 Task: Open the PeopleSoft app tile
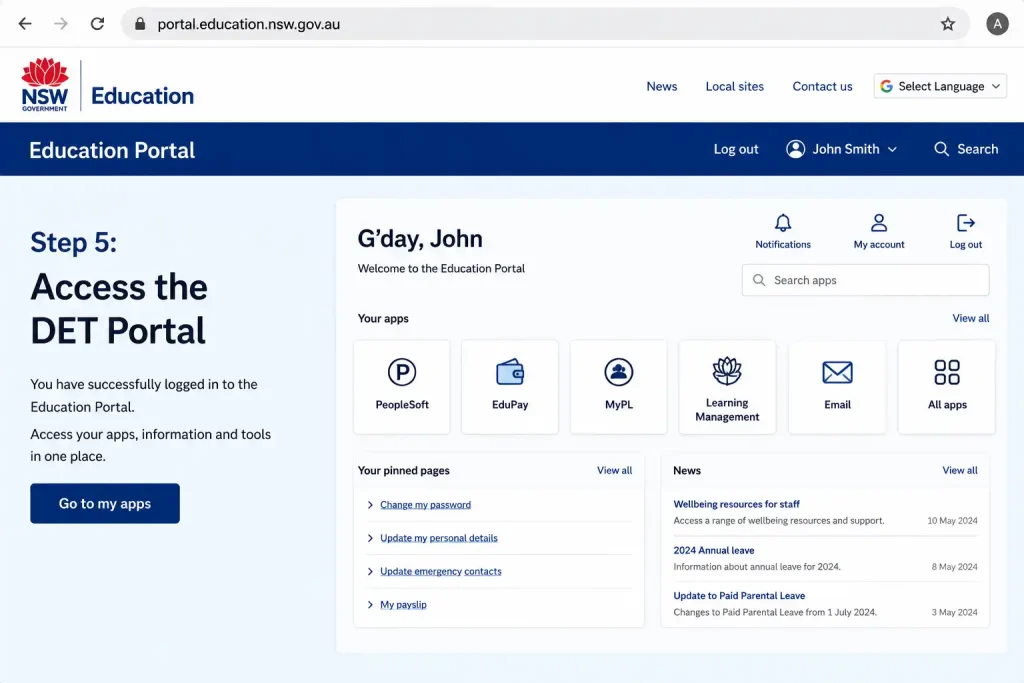pyautogui.click(x=402, y=387)
